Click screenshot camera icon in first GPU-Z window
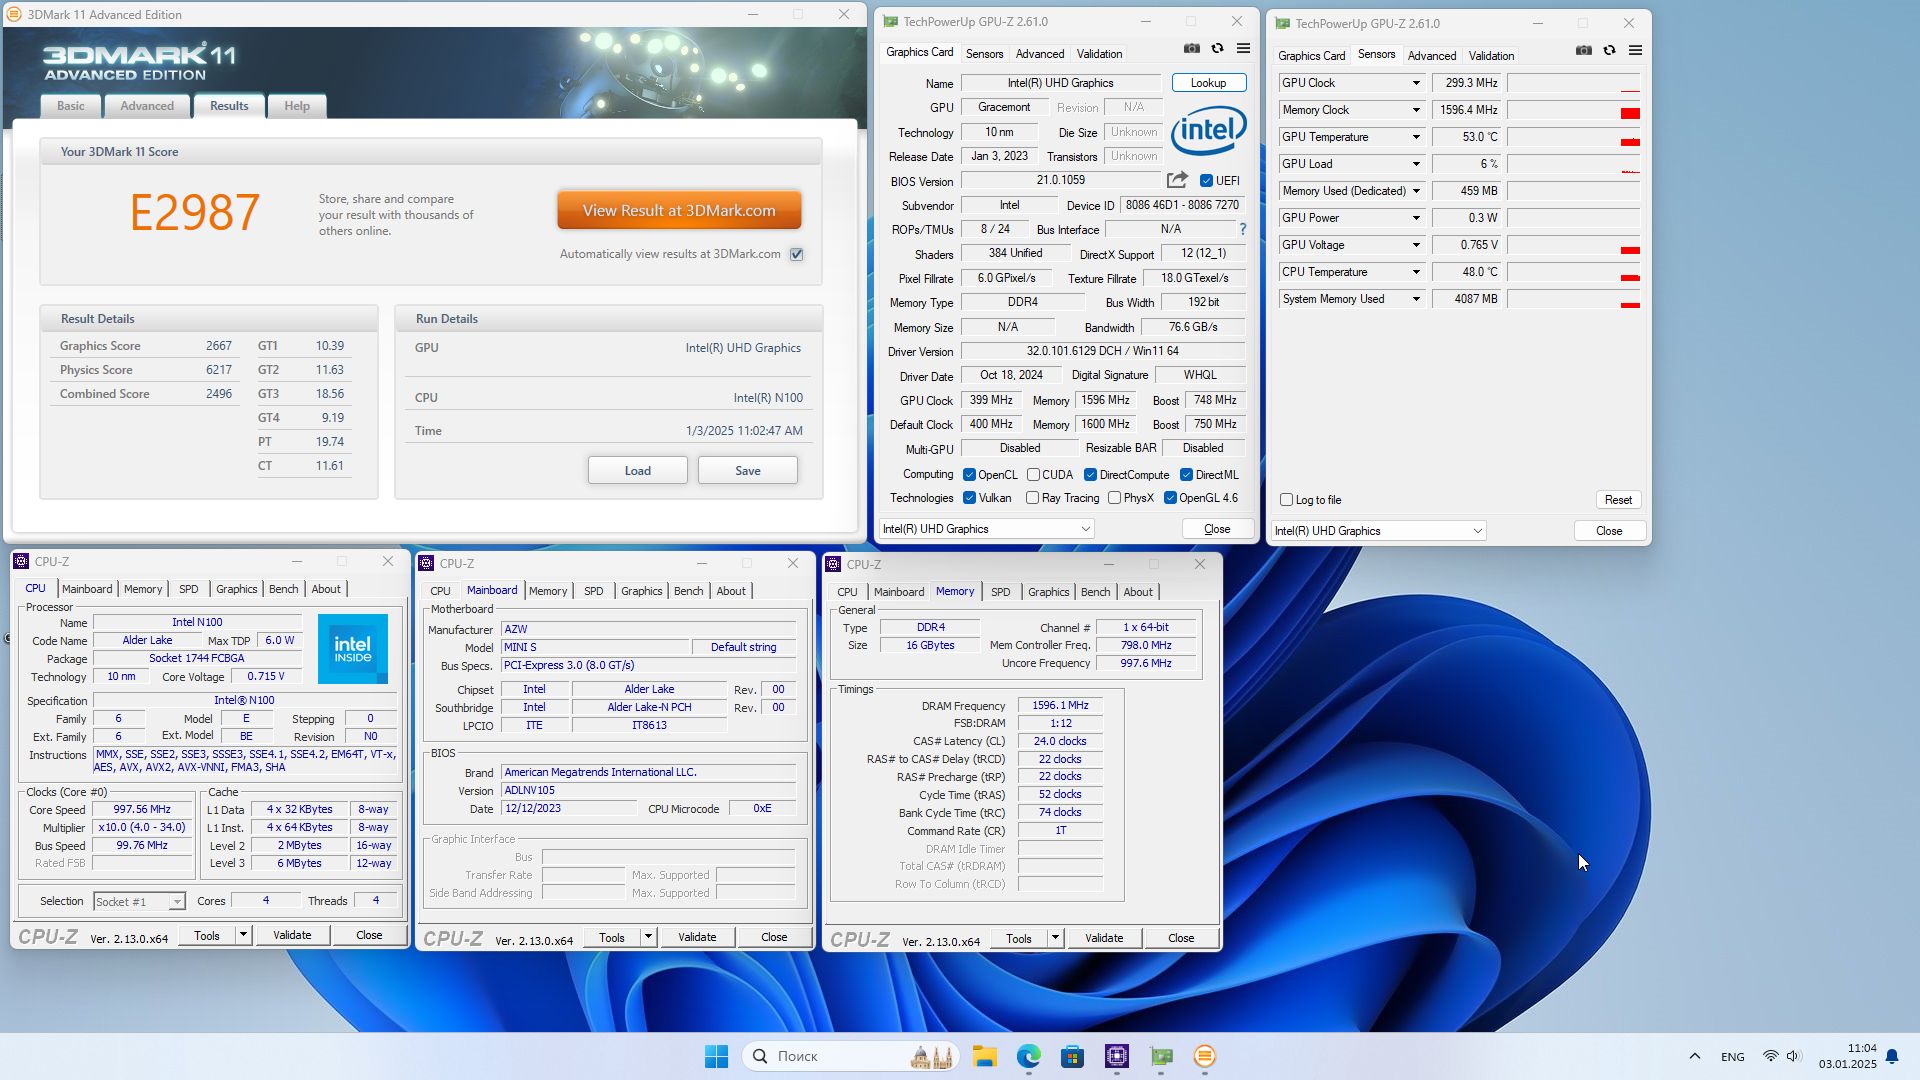This screenshot has height=1080, width=1920. point(1191,48)
